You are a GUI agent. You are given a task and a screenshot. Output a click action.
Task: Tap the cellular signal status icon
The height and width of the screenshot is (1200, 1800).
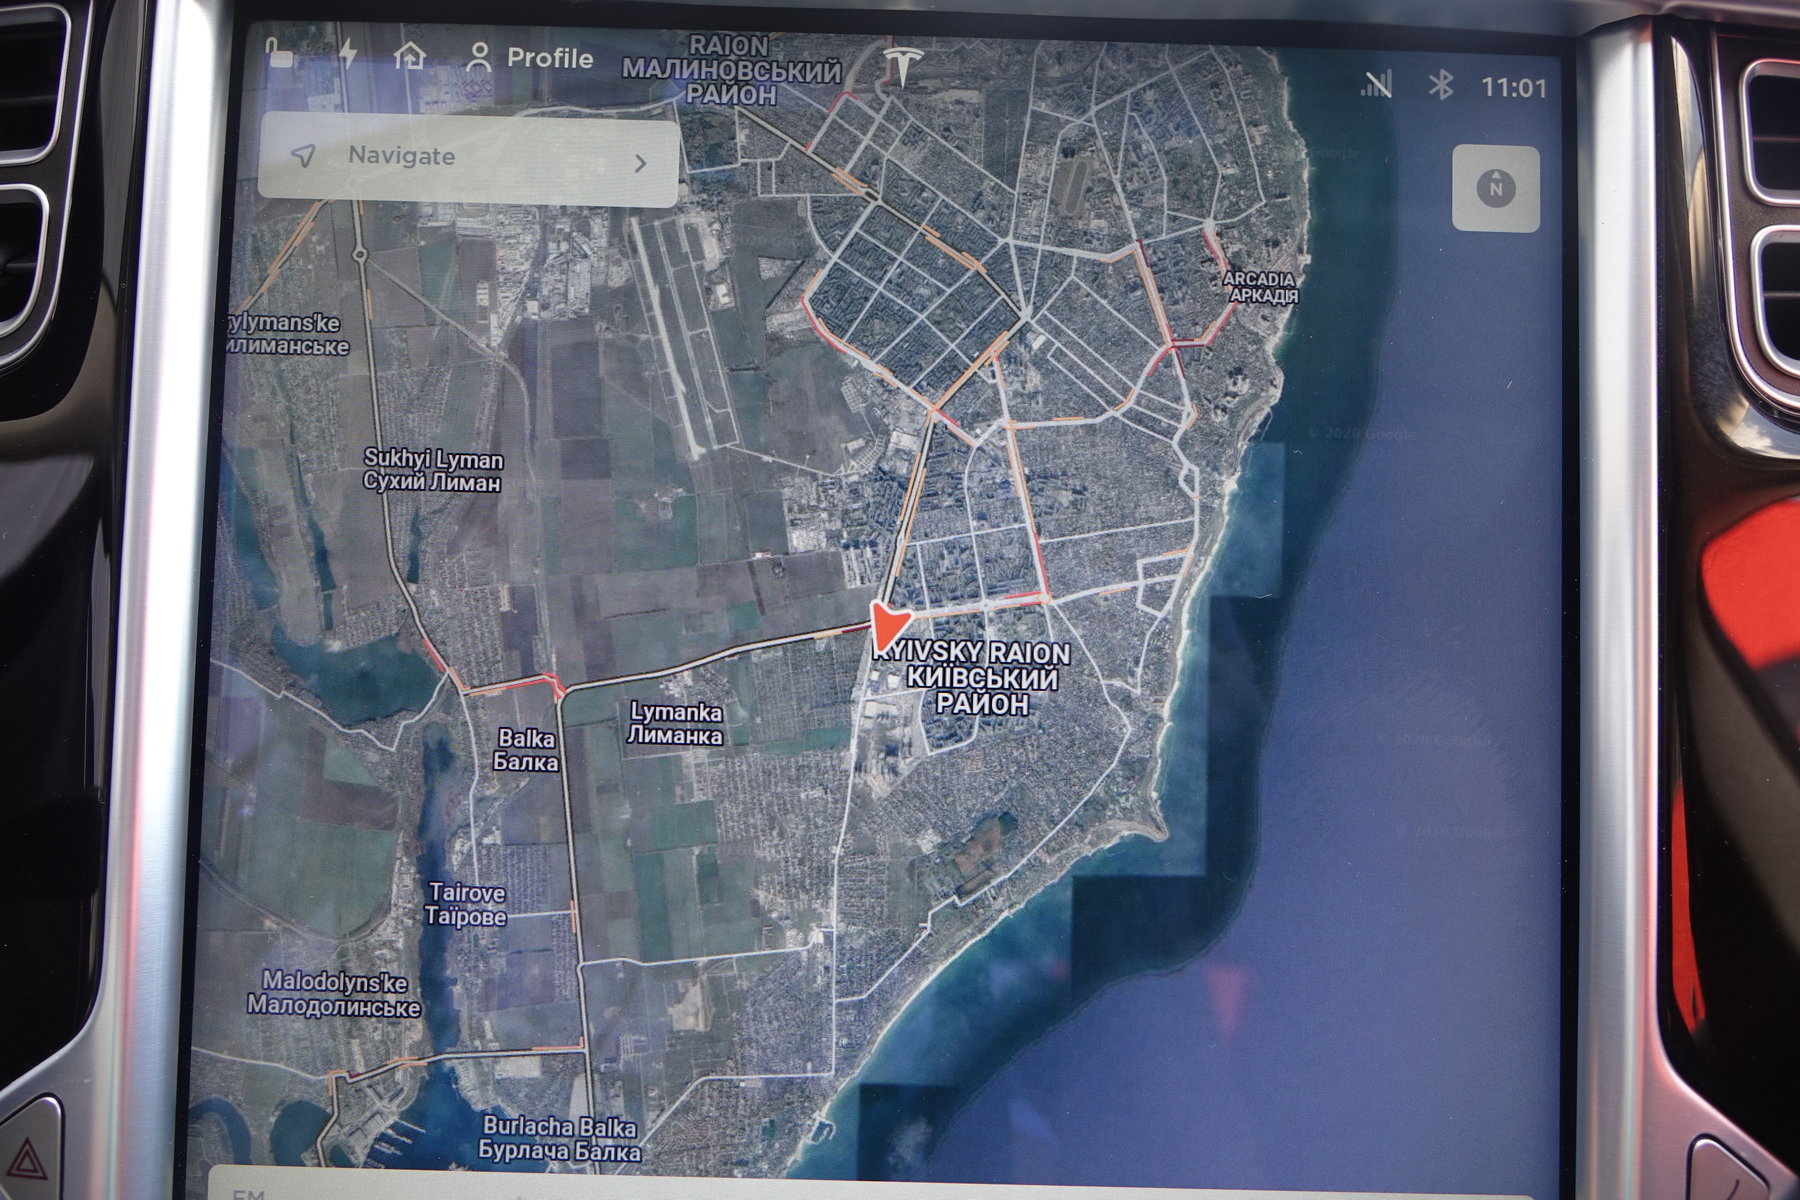(1377, 85)
